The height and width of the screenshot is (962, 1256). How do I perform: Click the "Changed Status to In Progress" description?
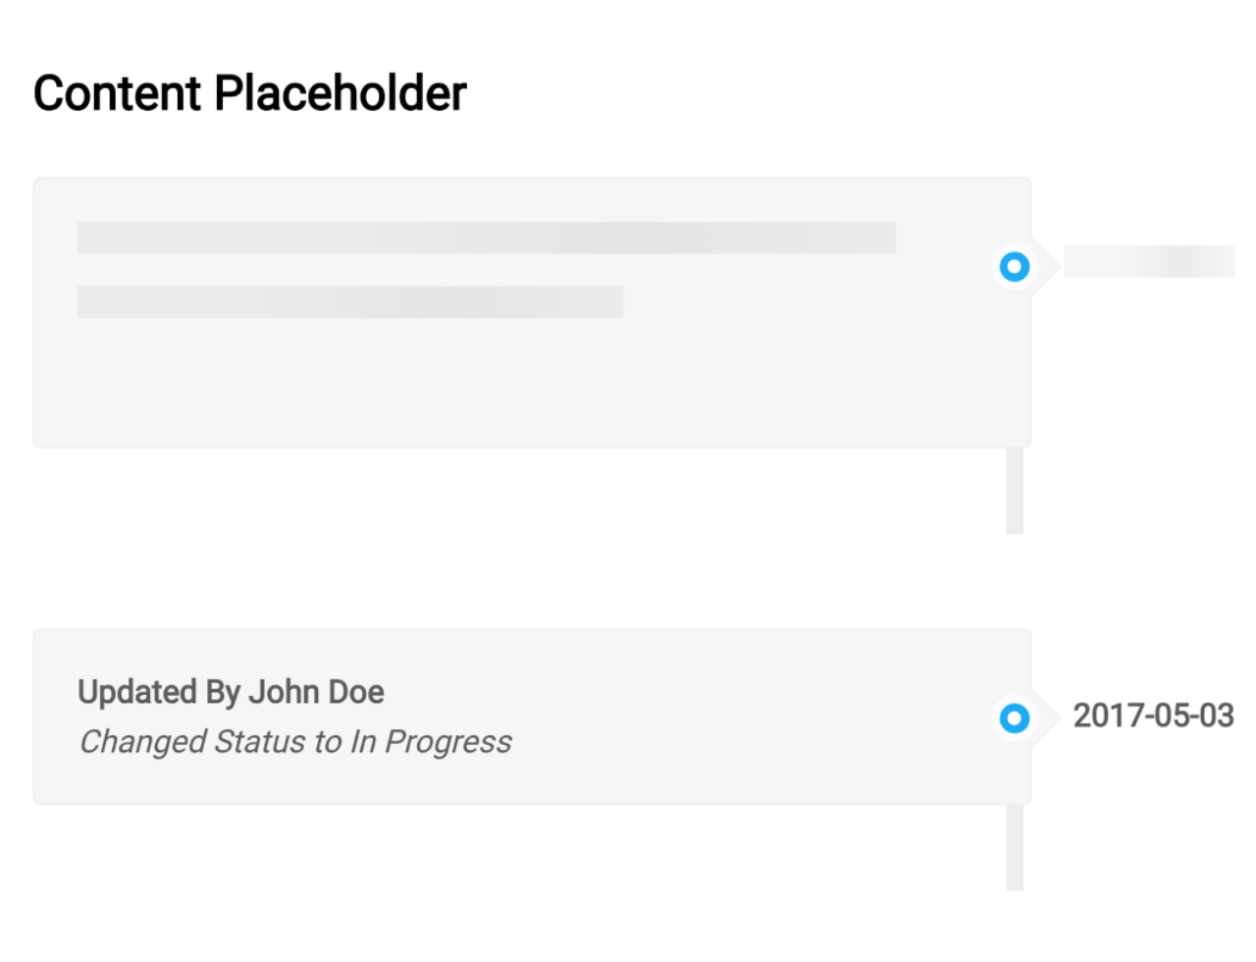pos(295,742)
